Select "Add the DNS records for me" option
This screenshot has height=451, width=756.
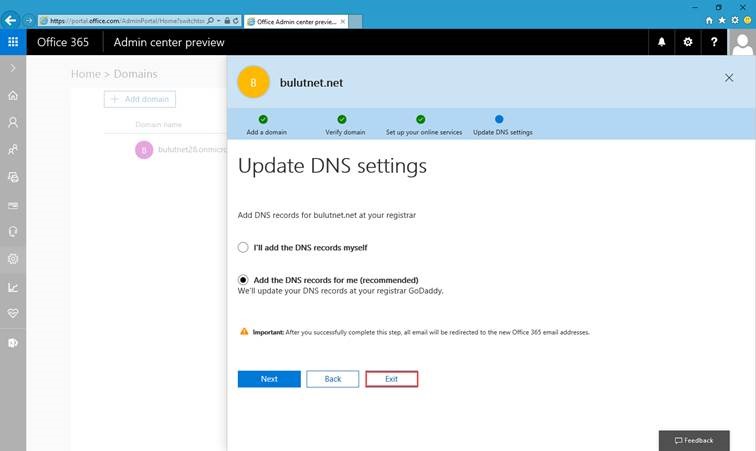click(x=243, y=280)
